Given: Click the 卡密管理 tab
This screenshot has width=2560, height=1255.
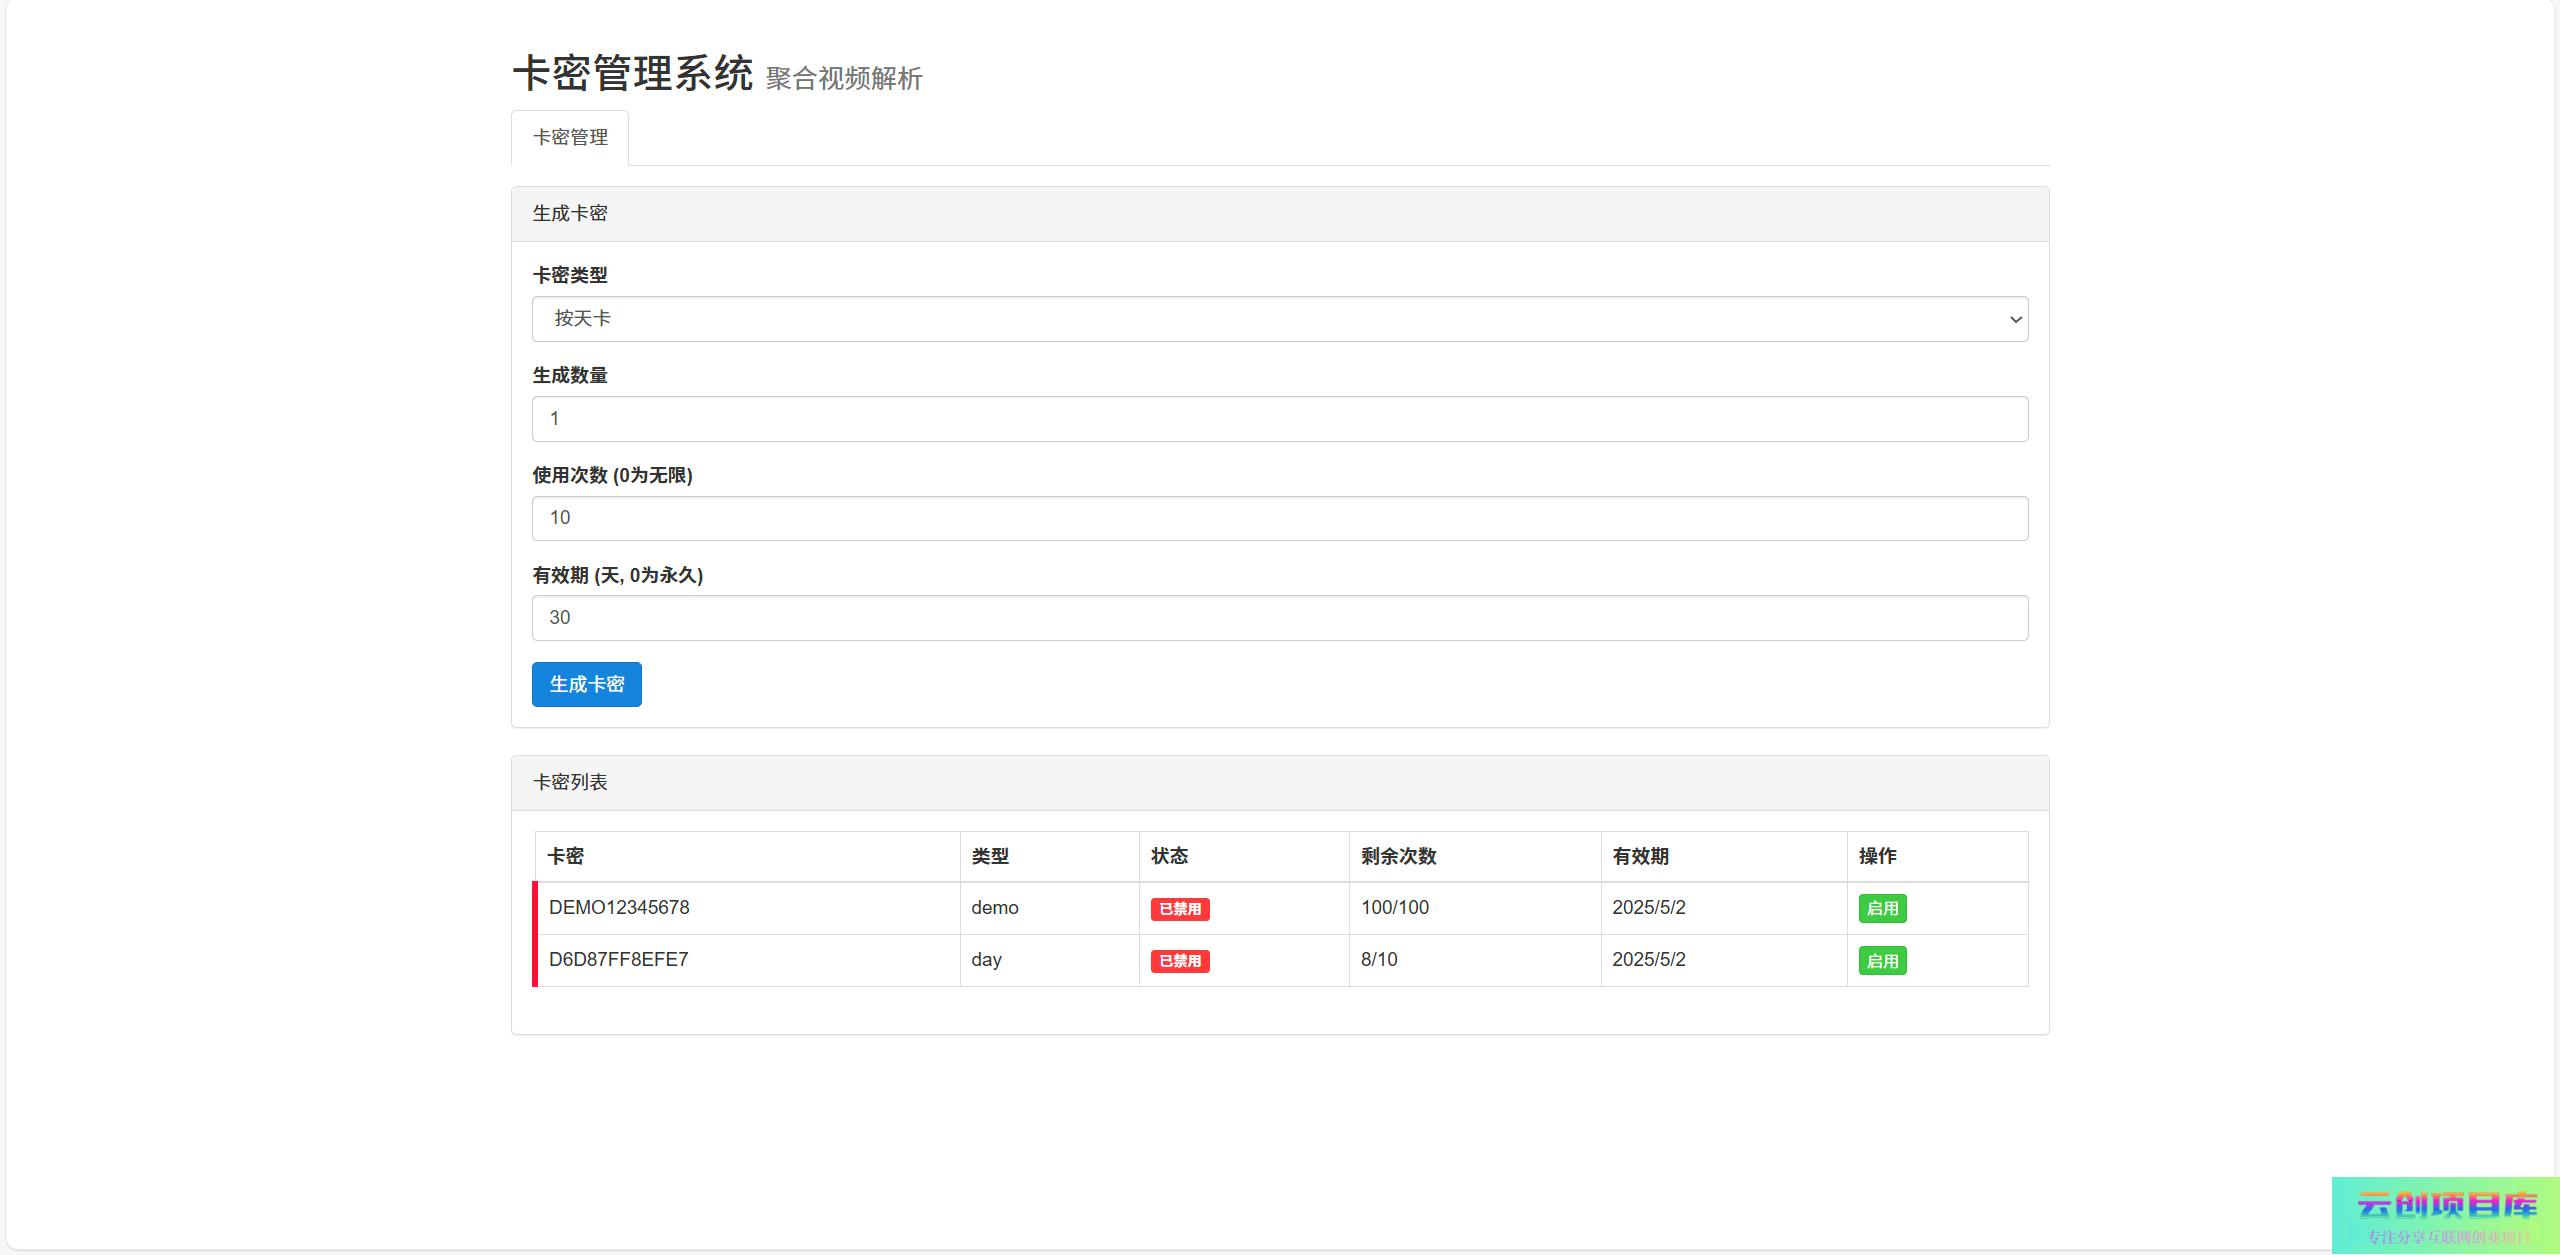Looking at the screenshot, I should click(570, 138).
